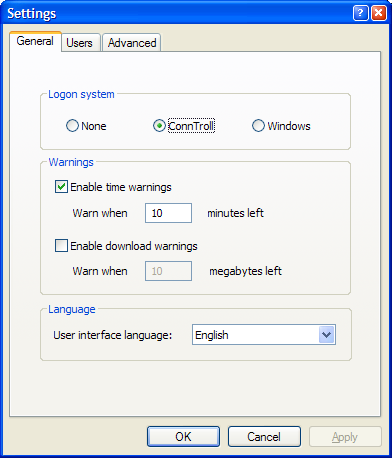Viewport: 392px width, 458px height.
Task: Enable download warnings checkbox
Action: coord(61,246)
